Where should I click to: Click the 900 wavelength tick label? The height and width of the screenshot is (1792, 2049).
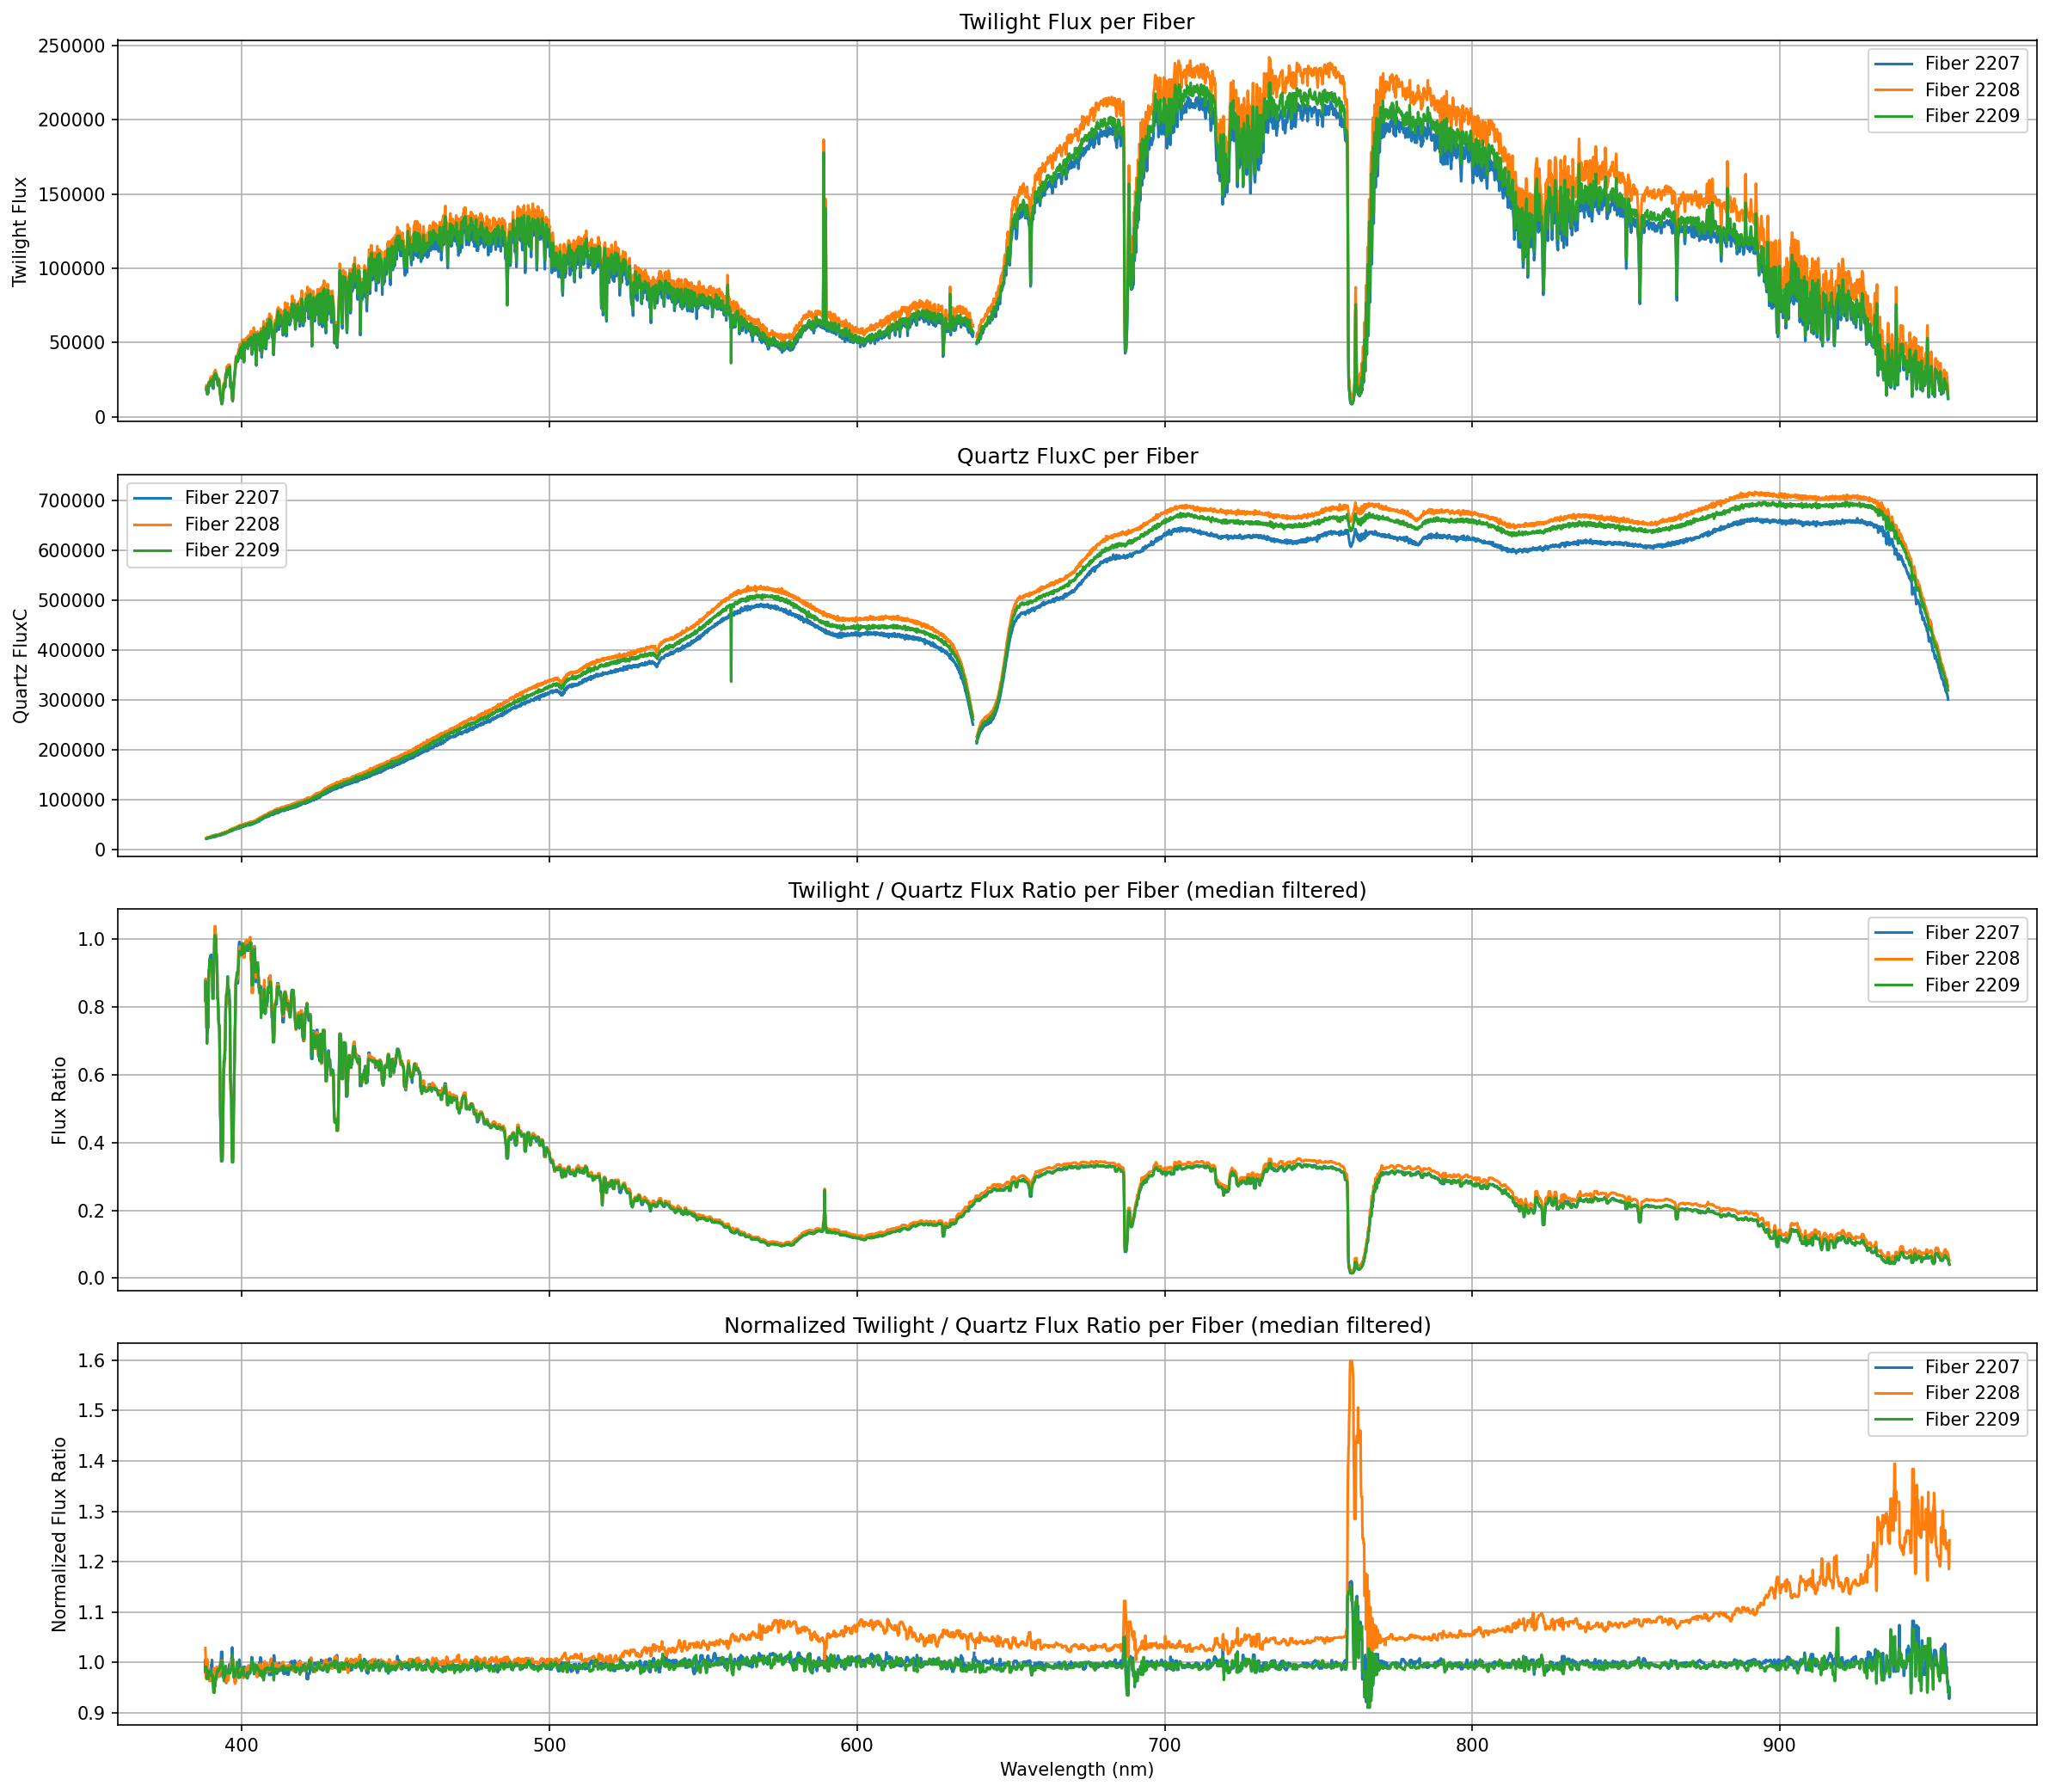click(x=1779, y=1746)
